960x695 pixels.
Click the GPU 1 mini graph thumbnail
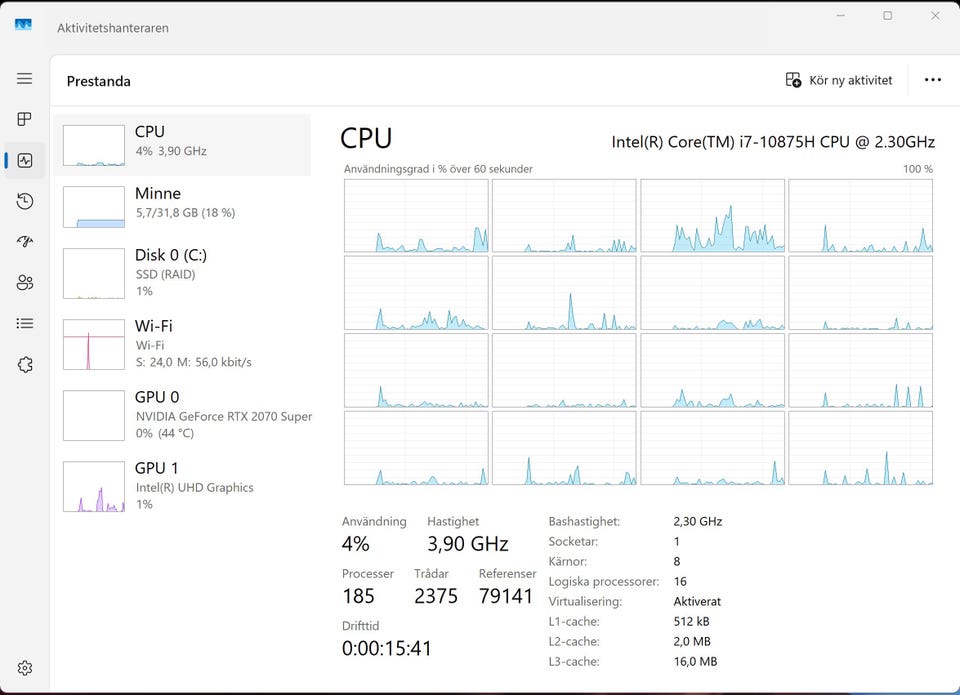pyautogui.click(x=94, y=486)
